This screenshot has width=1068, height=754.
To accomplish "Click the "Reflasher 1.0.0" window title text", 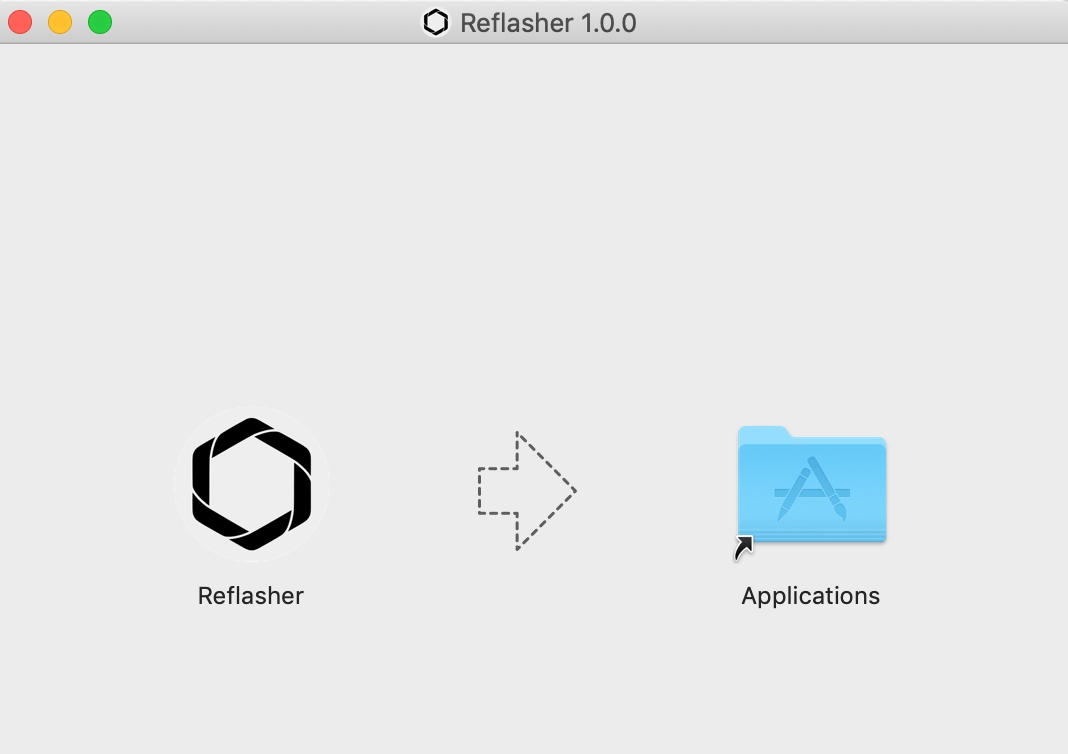I will point(548,23).
